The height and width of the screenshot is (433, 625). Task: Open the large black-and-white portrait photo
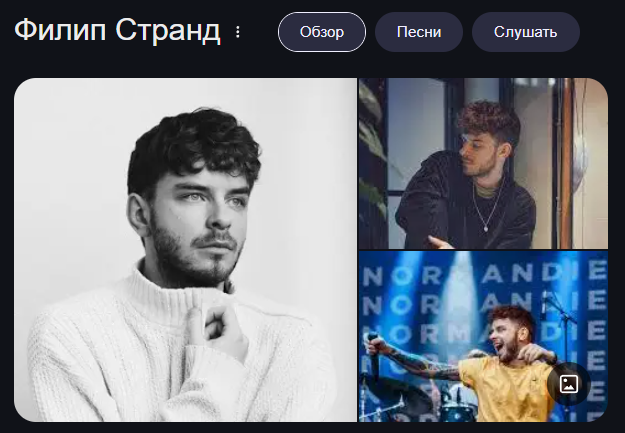(185, 250)
